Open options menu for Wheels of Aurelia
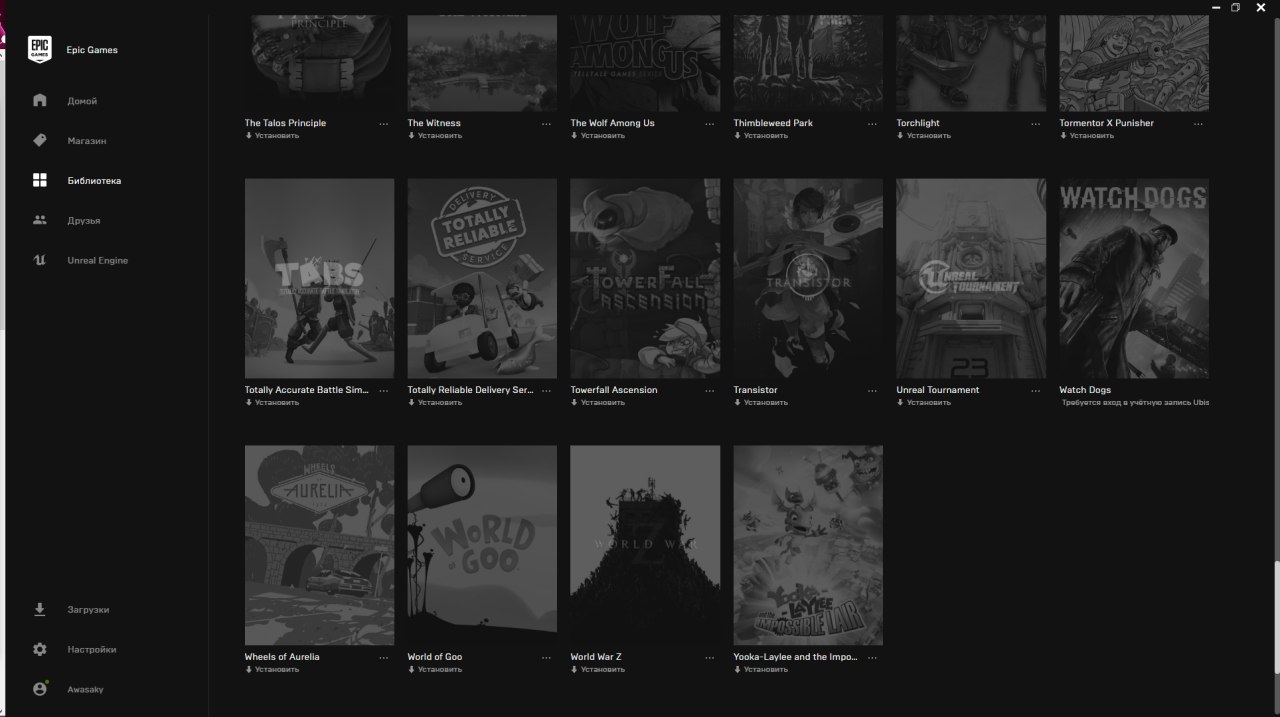The height and width of the screenshot is (717, 1280). pyautogui.click(x=384, y=658)
